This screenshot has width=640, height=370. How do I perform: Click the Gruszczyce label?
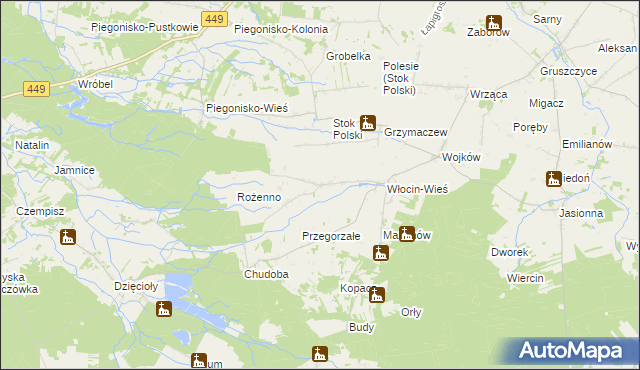(x=569, y=71)
